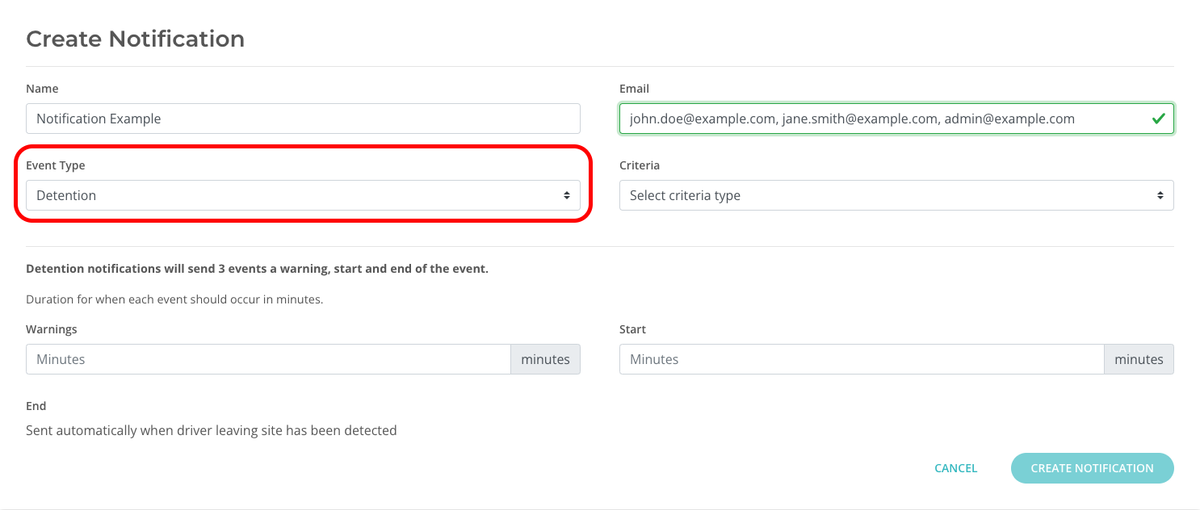Click the Email field label

click(634, 89)
